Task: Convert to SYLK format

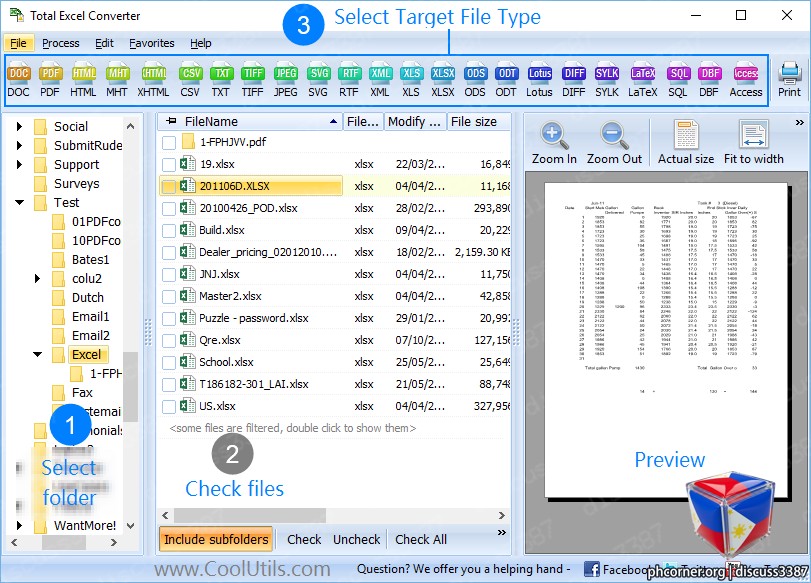Action: [x=607, y=81]
